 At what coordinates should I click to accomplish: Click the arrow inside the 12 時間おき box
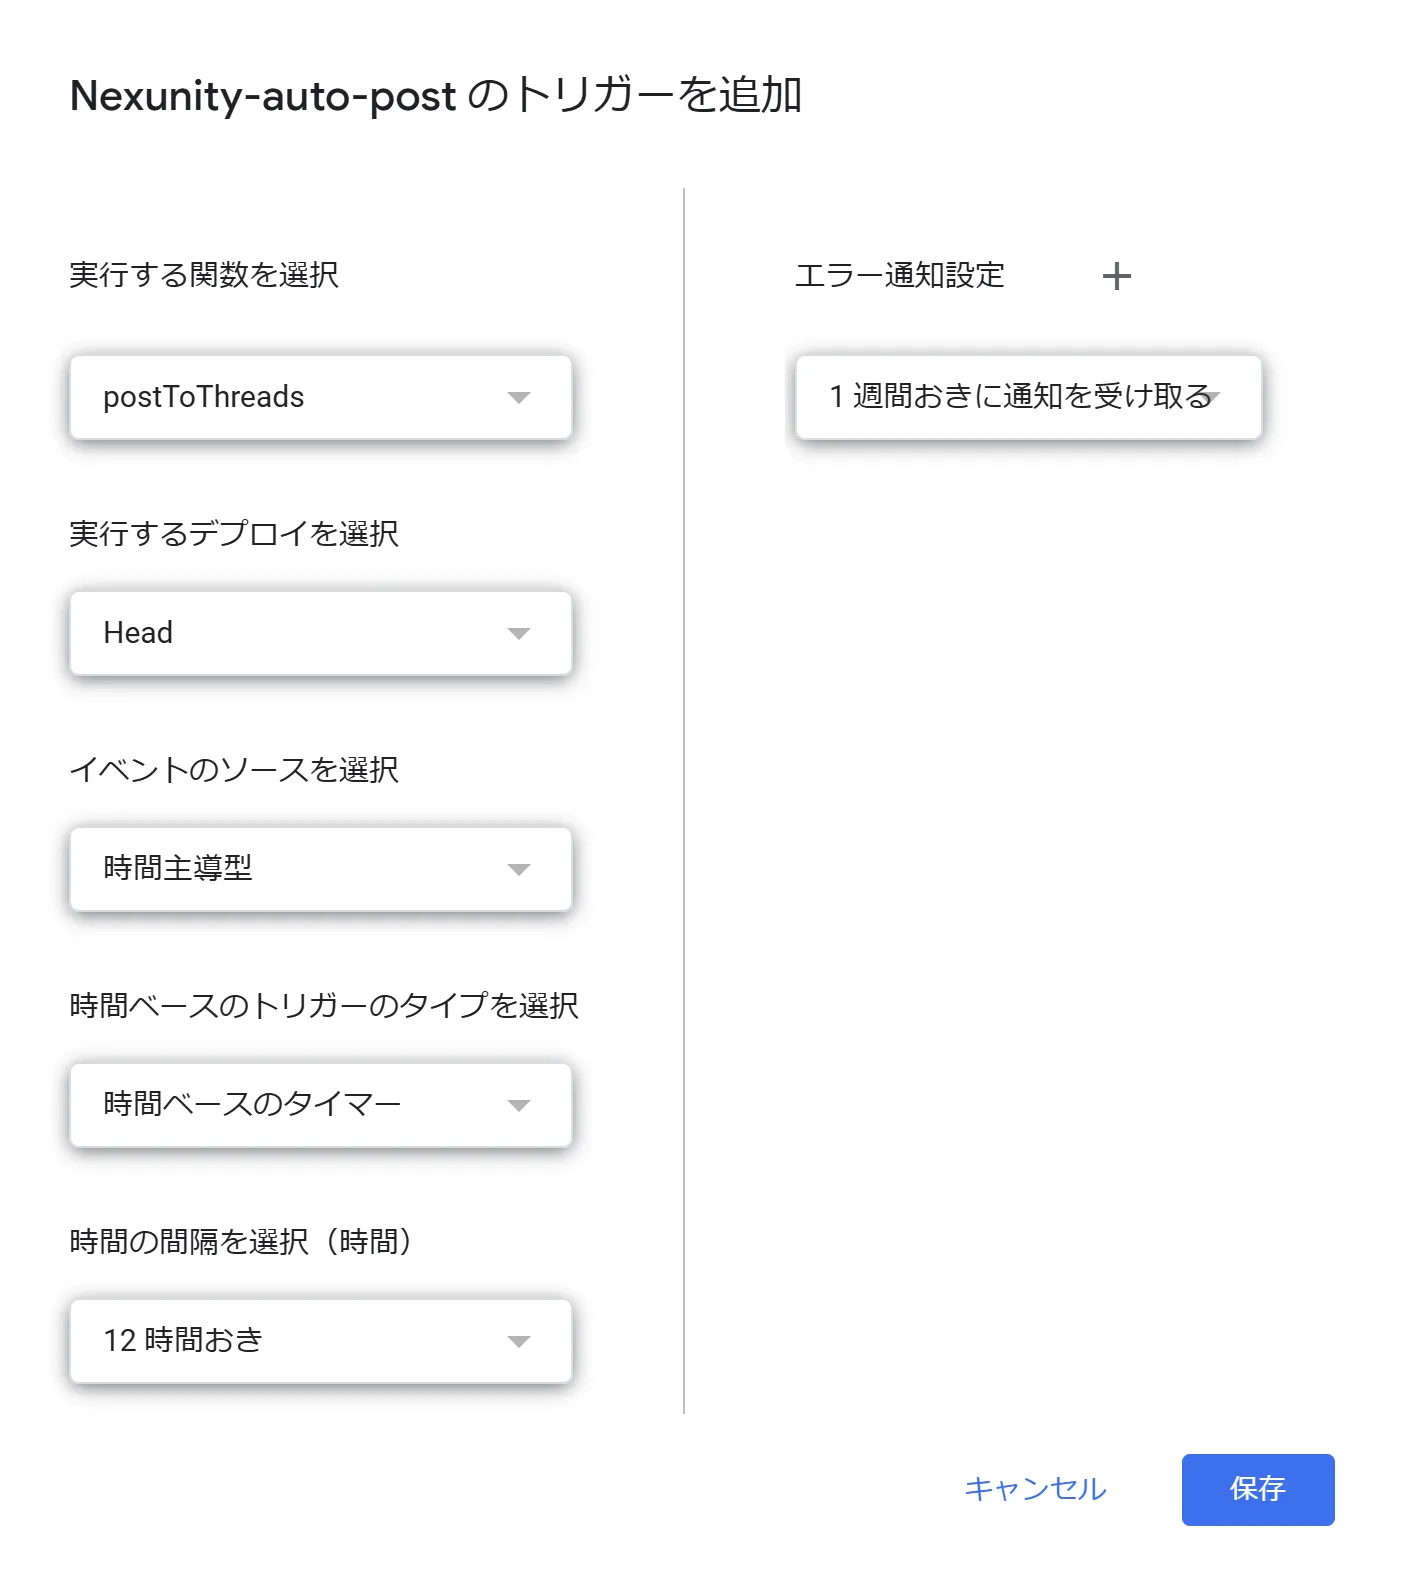(519, 1340)
